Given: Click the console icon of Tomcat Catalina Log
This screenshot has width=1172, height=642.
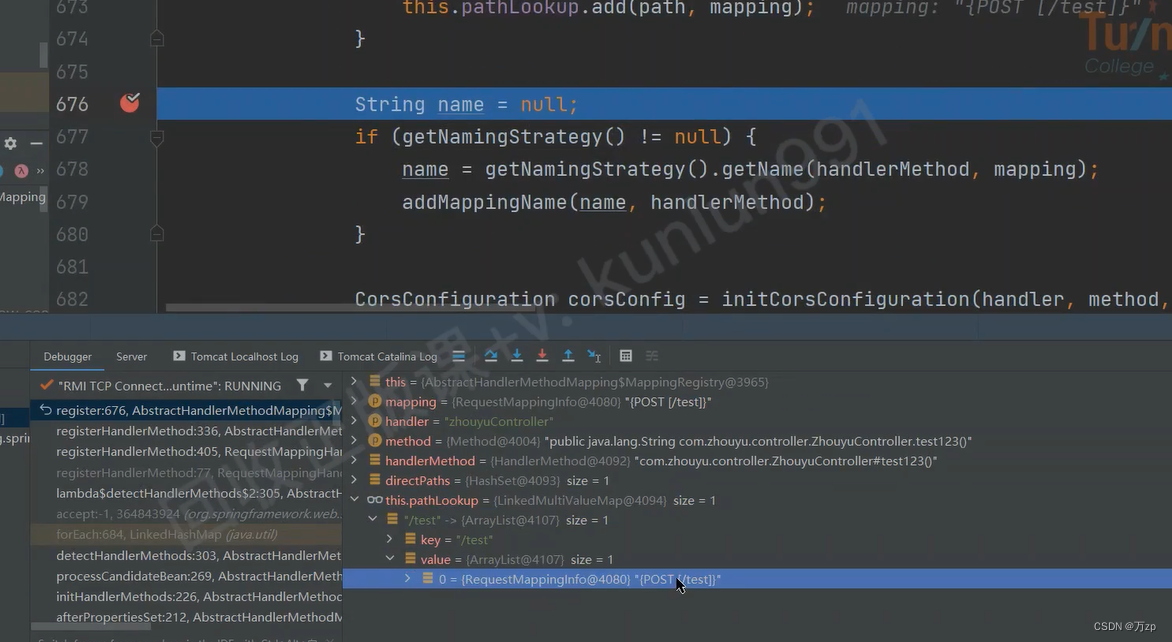Looking at the screenshot, I should pos(326,357).
